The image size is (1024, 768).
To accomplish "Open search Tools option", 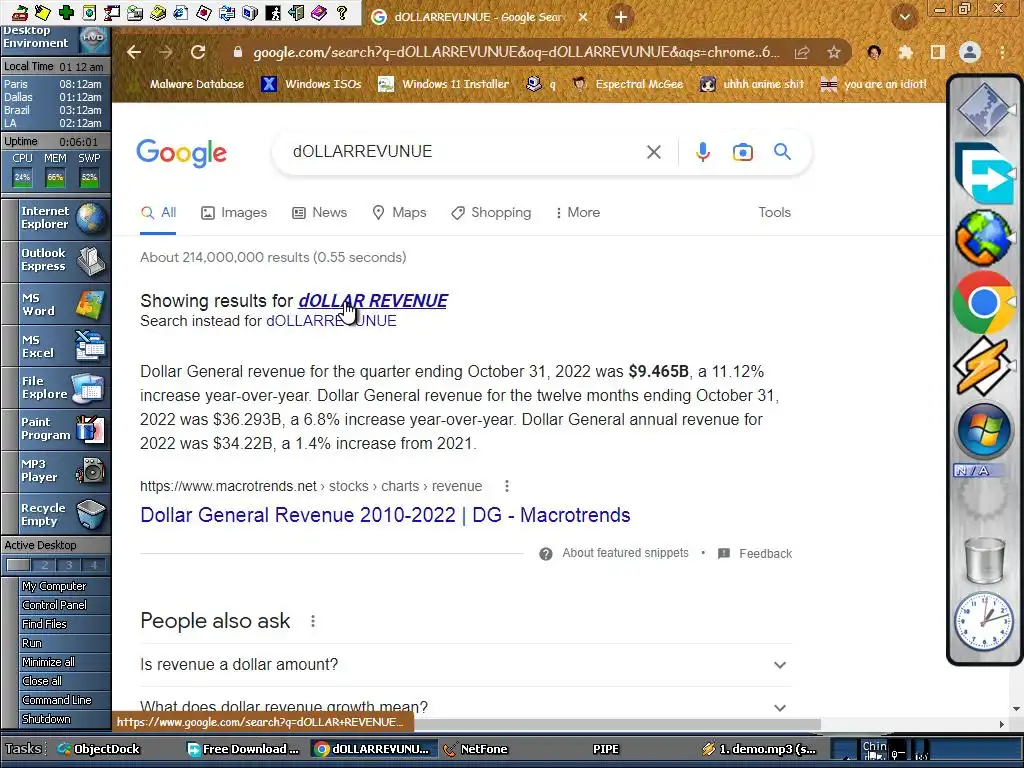I will coord(775,213).
